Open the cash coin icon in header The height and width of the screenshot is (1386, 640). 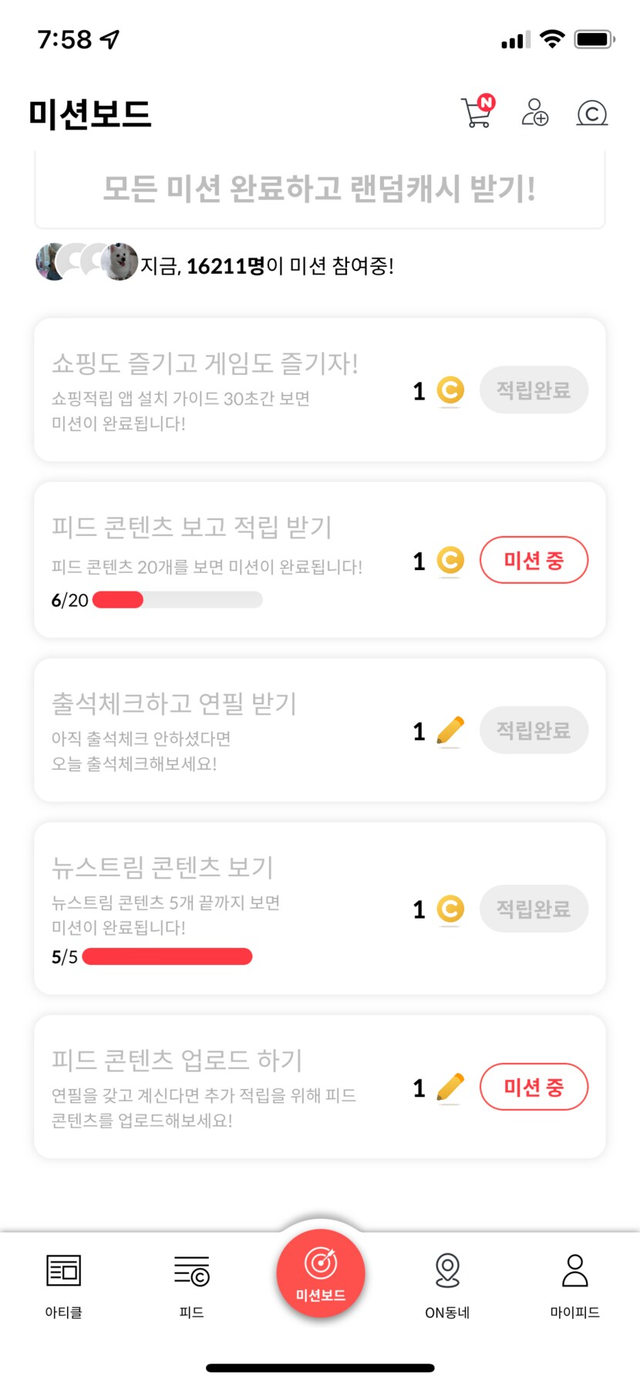pos(592,113)
